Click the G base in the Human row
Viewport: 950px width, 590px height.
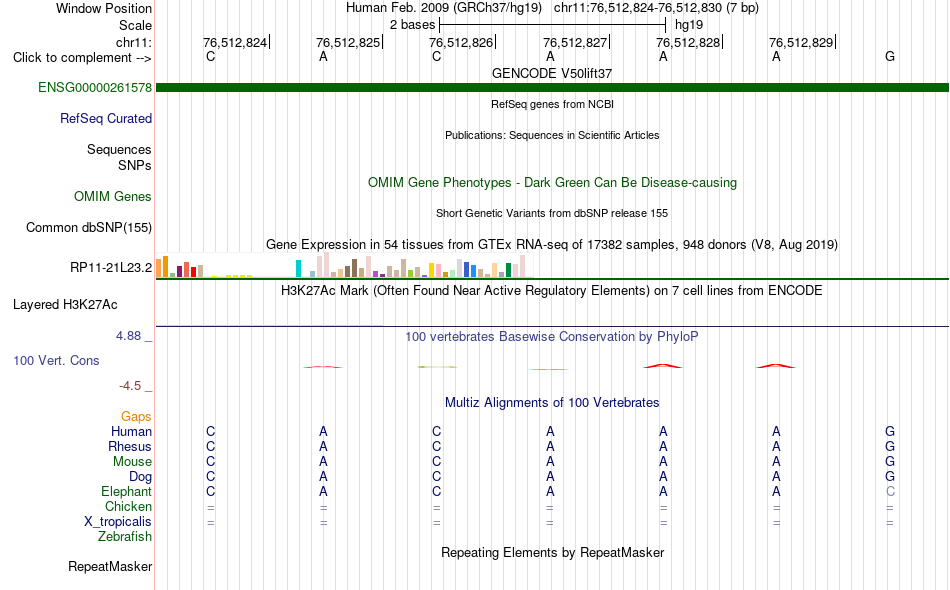889,431
